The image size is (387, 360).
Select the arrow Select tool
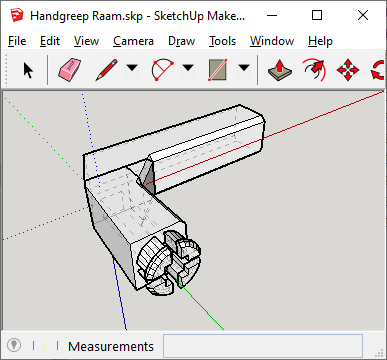click(28, 70)
